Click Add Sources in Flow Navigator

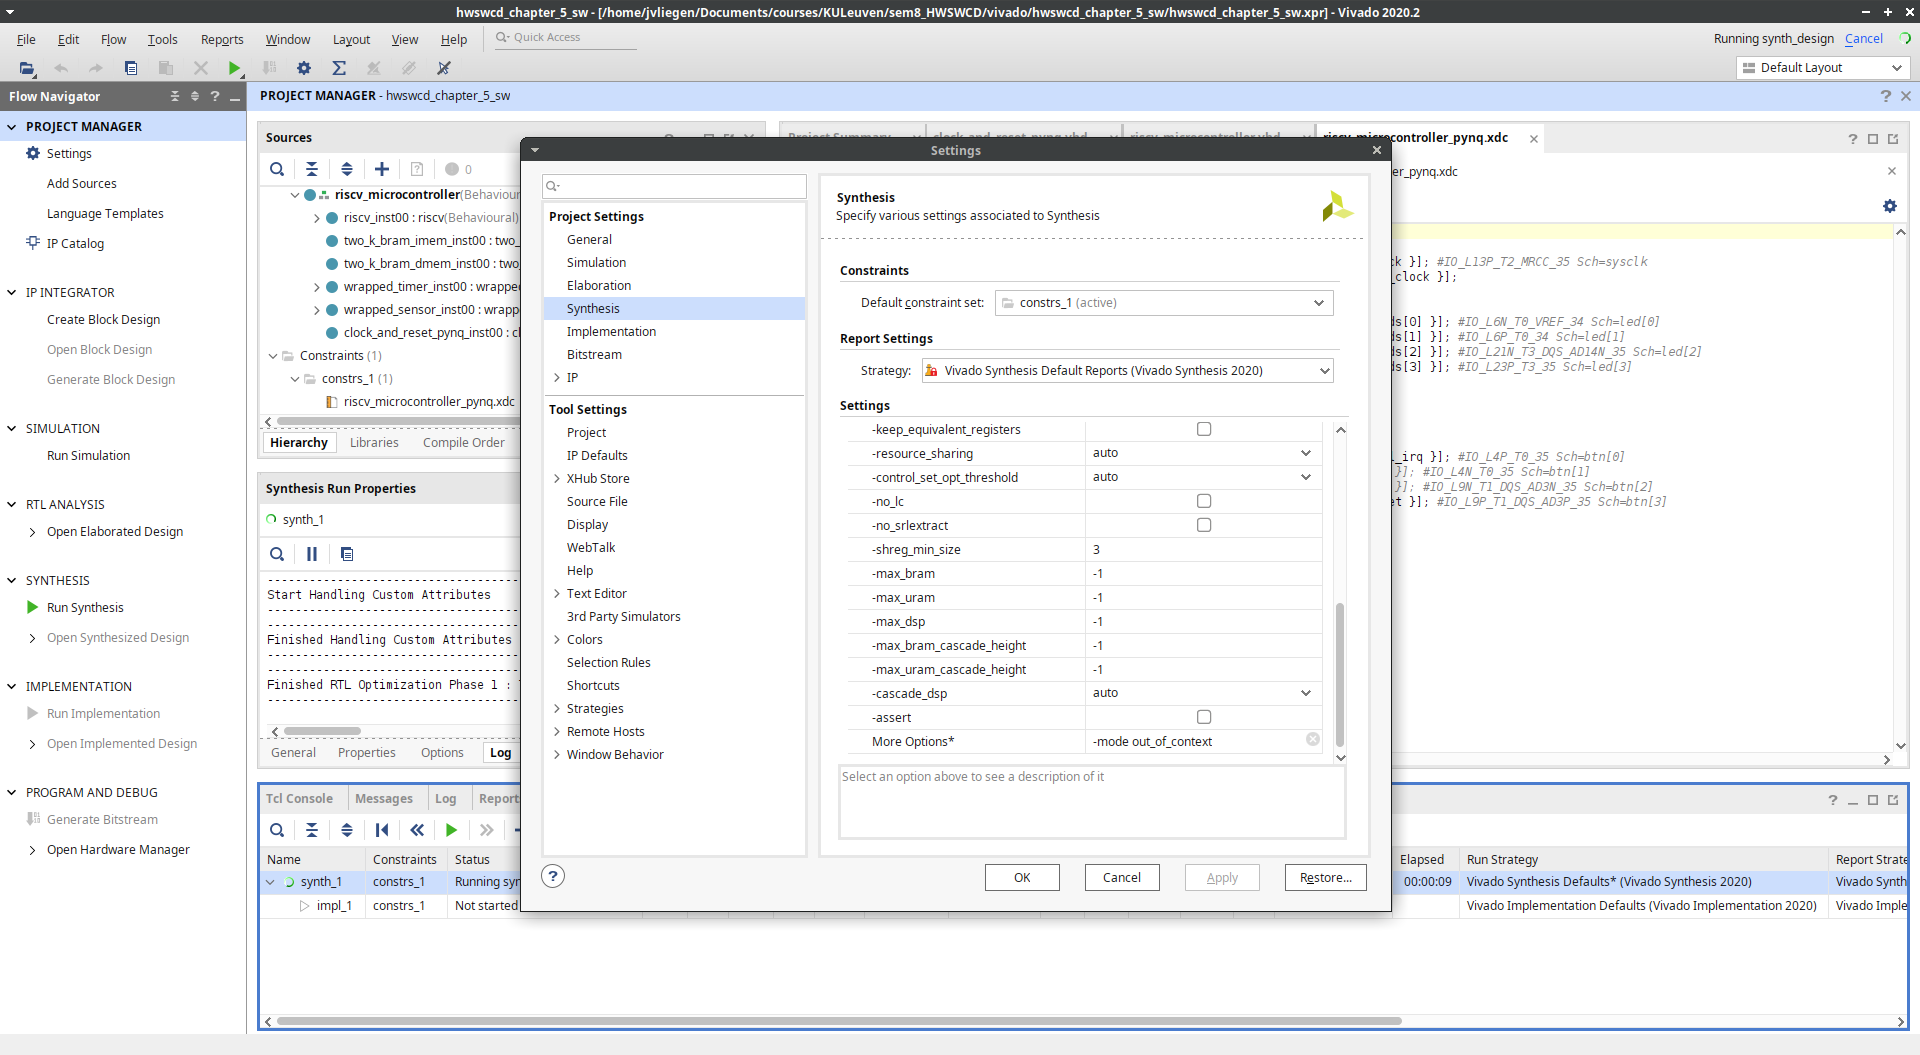[x=82, y=184]
